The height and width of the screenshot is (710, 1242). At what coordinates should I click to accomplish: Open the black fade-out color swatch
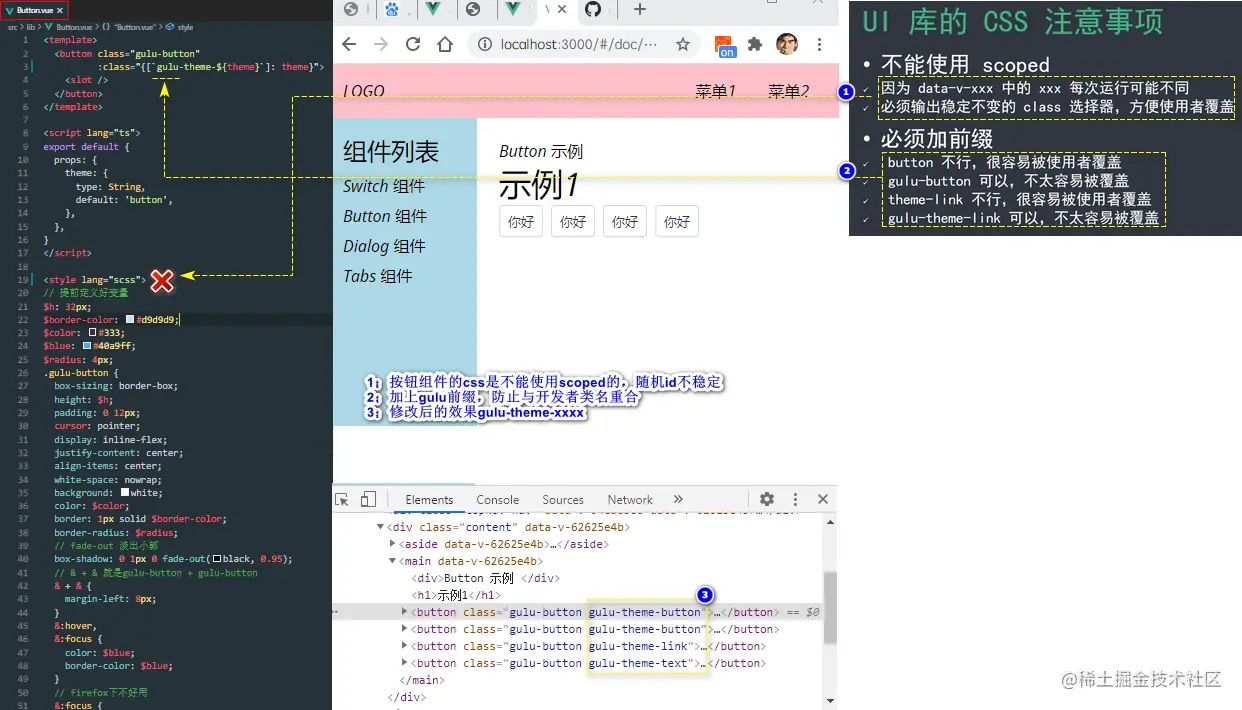tap(217, 559)
